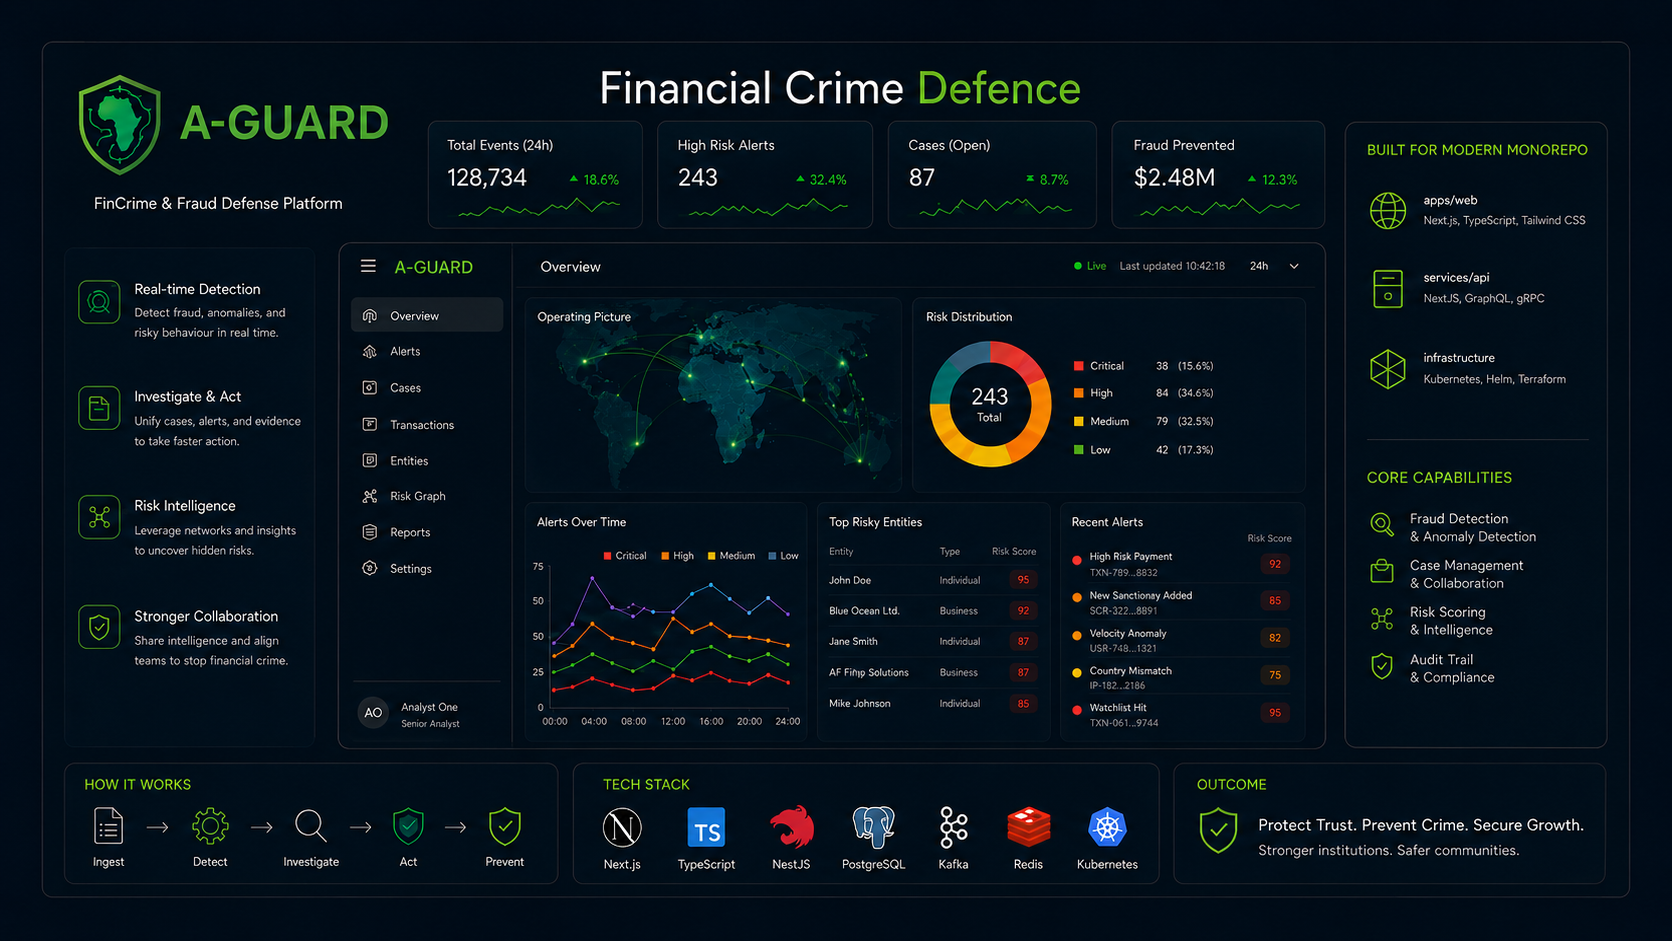This screenshot has width=1672, height=941.
Task: Click the Risk Intelligence network icon
Action: [x=99, y=517]
